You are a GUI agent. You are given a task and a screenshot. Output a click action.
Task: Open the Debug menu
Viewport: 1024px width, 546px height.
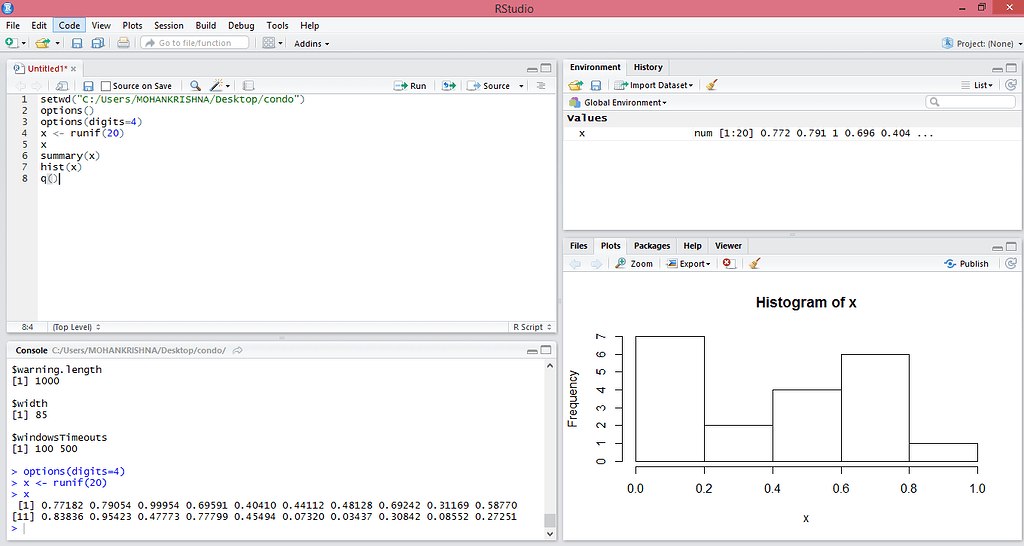coord(241,25)
